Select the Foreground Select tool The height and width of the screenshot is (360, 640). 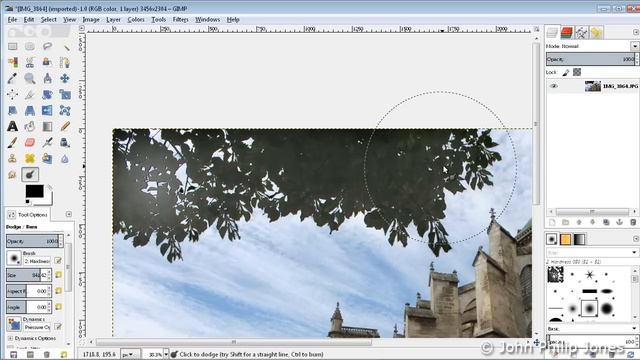[x=47, y=62]
